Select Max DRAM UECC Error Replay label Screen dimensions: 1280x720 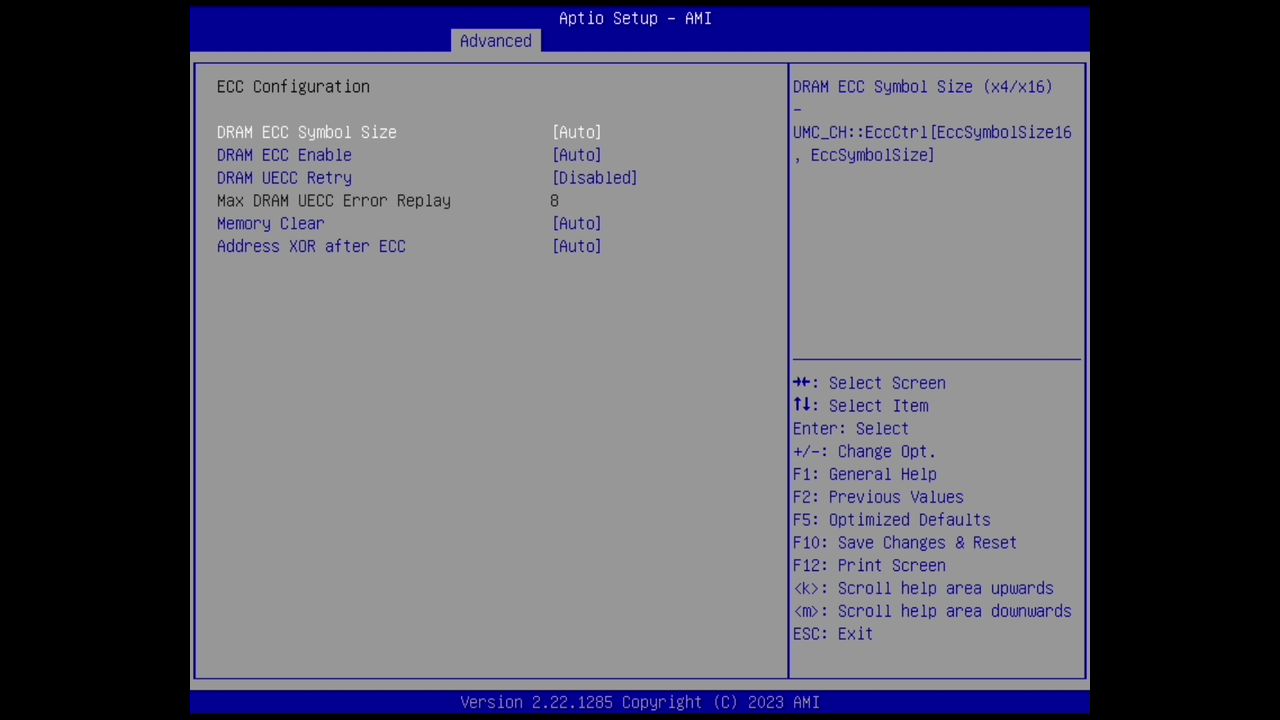click(334, 201)
